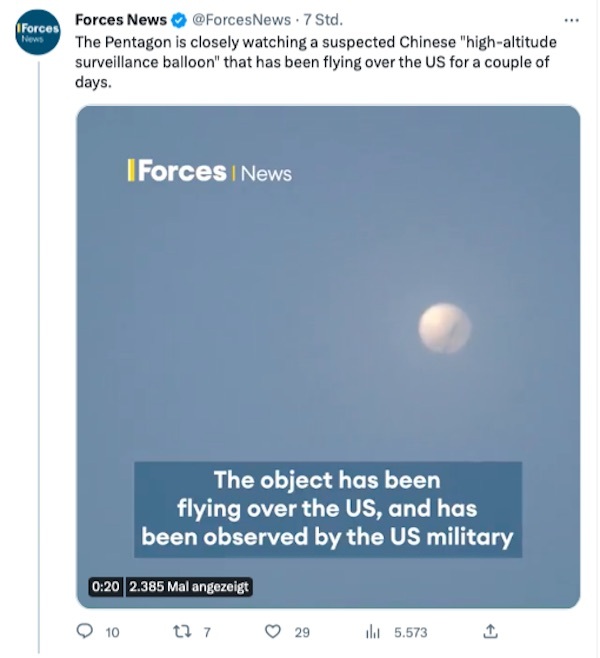Click the reply speech bubble icon
Image resolution: width=600 pixels, height=658 pixels.
point(85,631)
